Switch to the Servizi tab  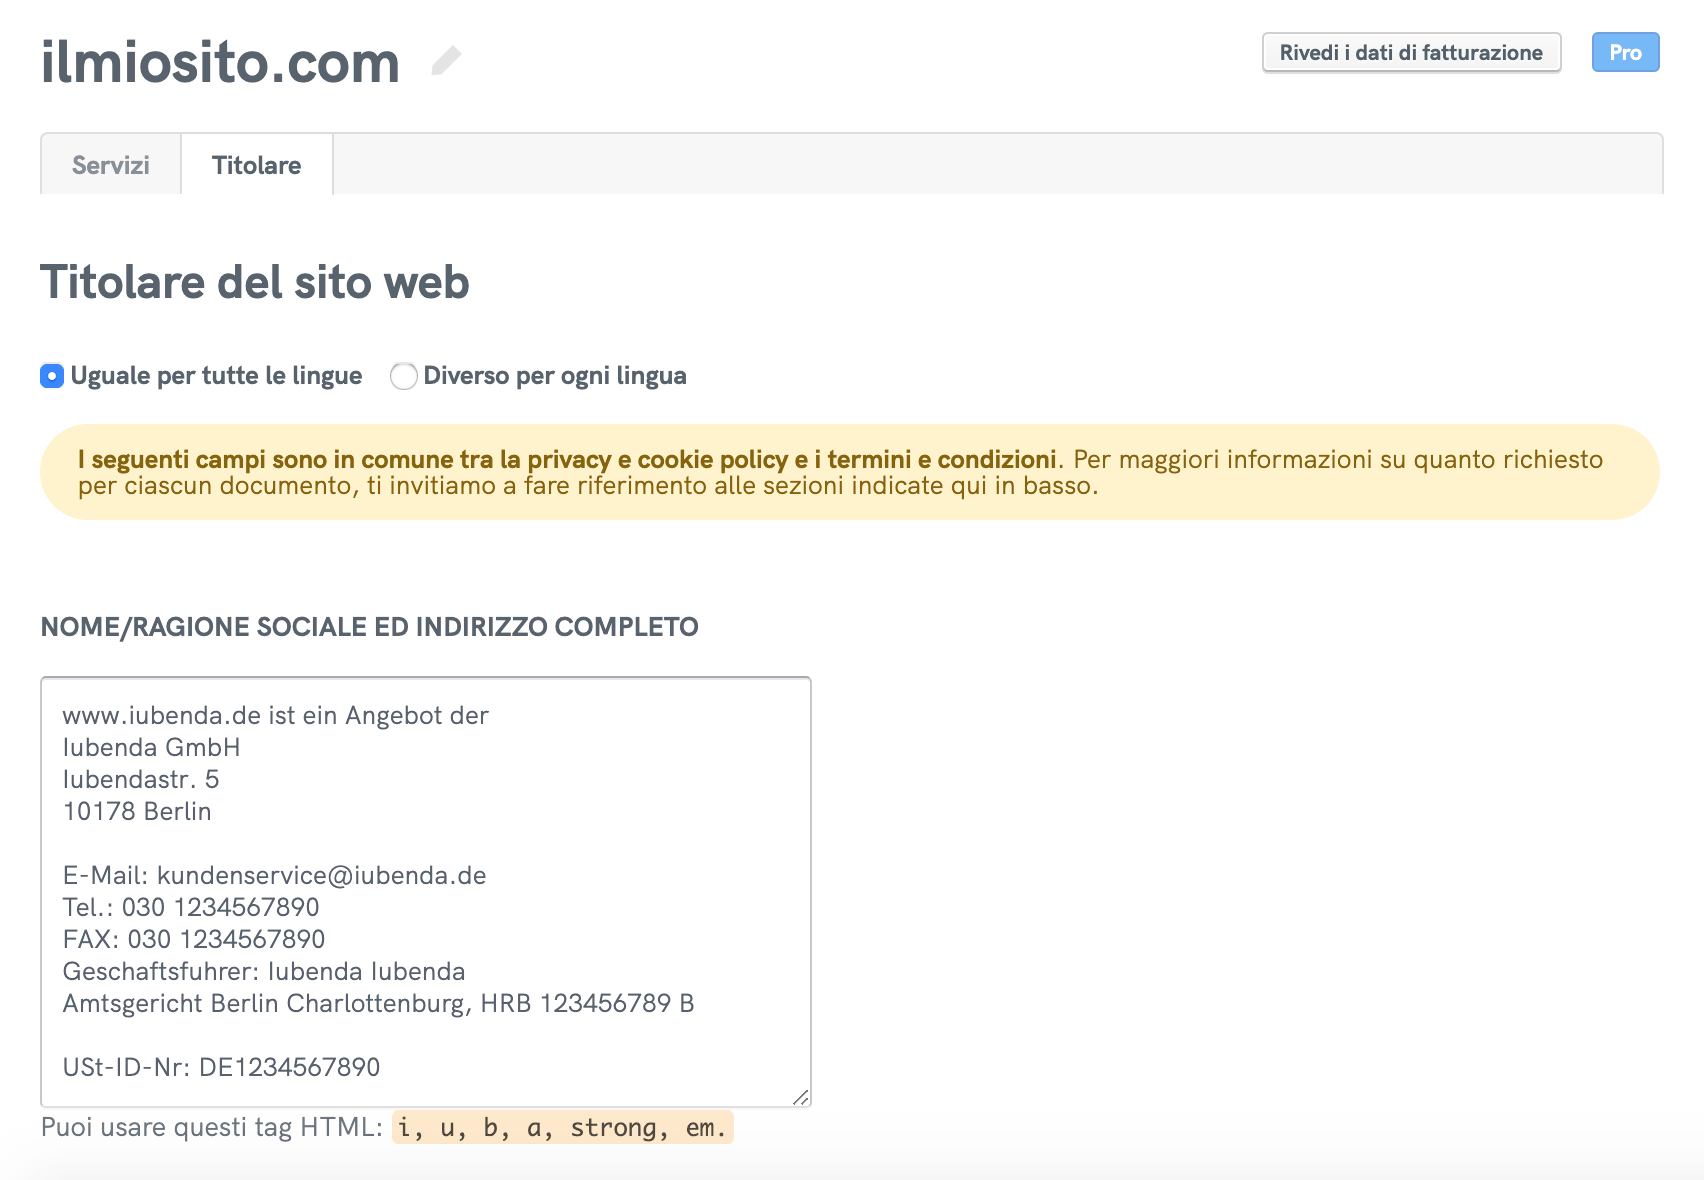[x=109, y=164]
